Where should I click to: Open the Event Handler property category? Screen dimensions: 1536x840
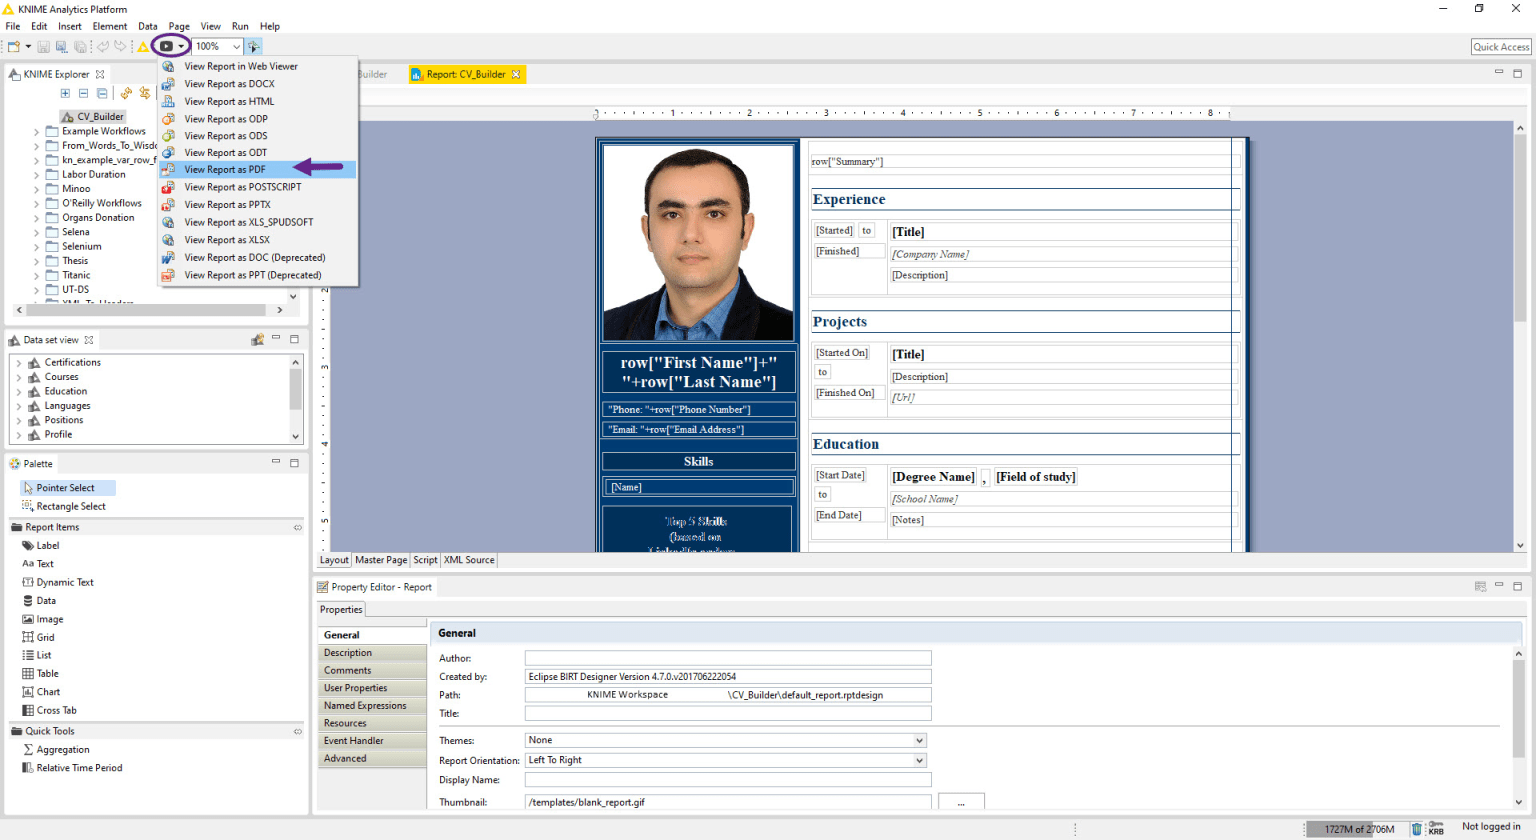[372, 741]
